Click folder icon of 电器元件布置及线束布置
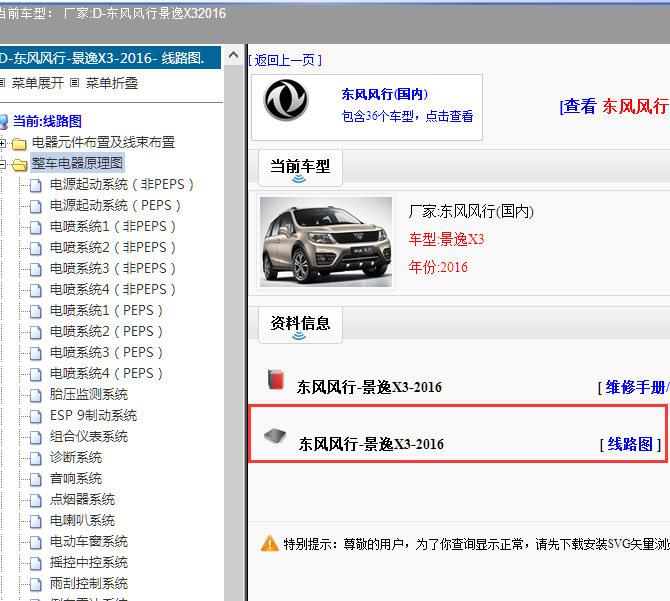 (19, 144)
